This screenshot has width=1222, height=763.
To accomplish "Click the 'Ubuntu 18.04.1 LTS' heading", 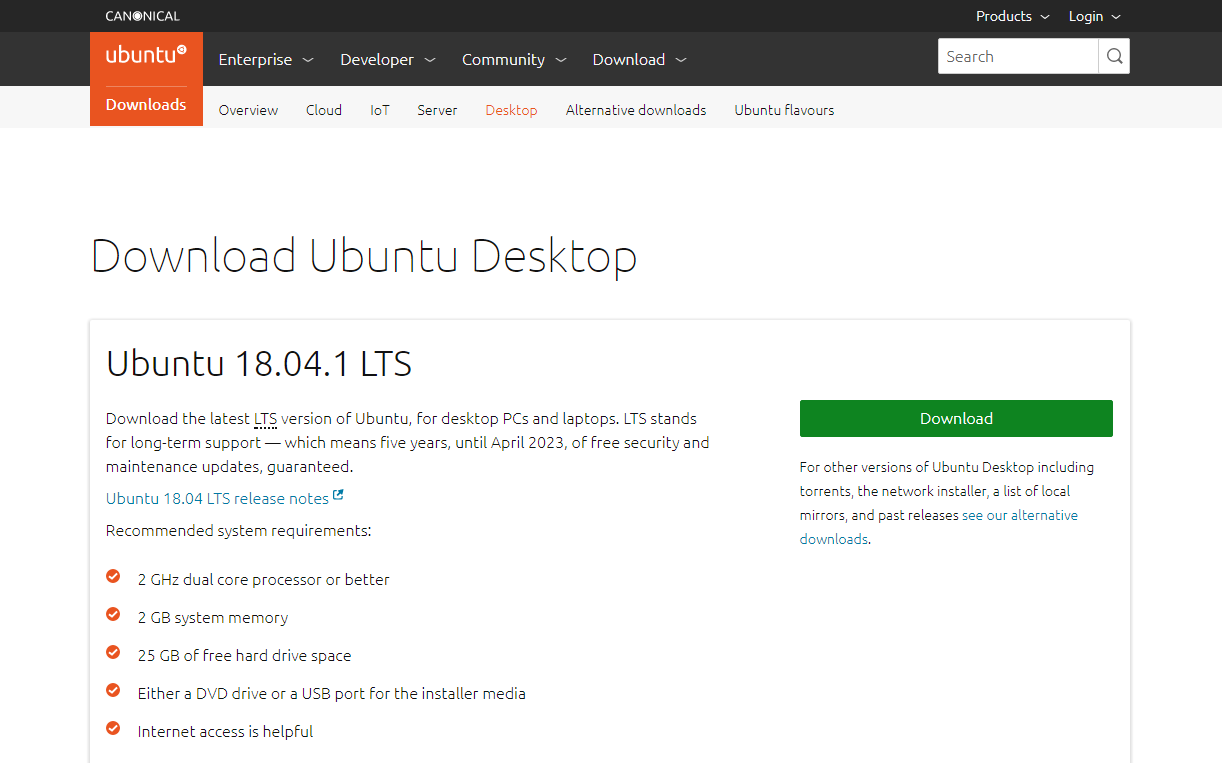I will pos(259,362).
